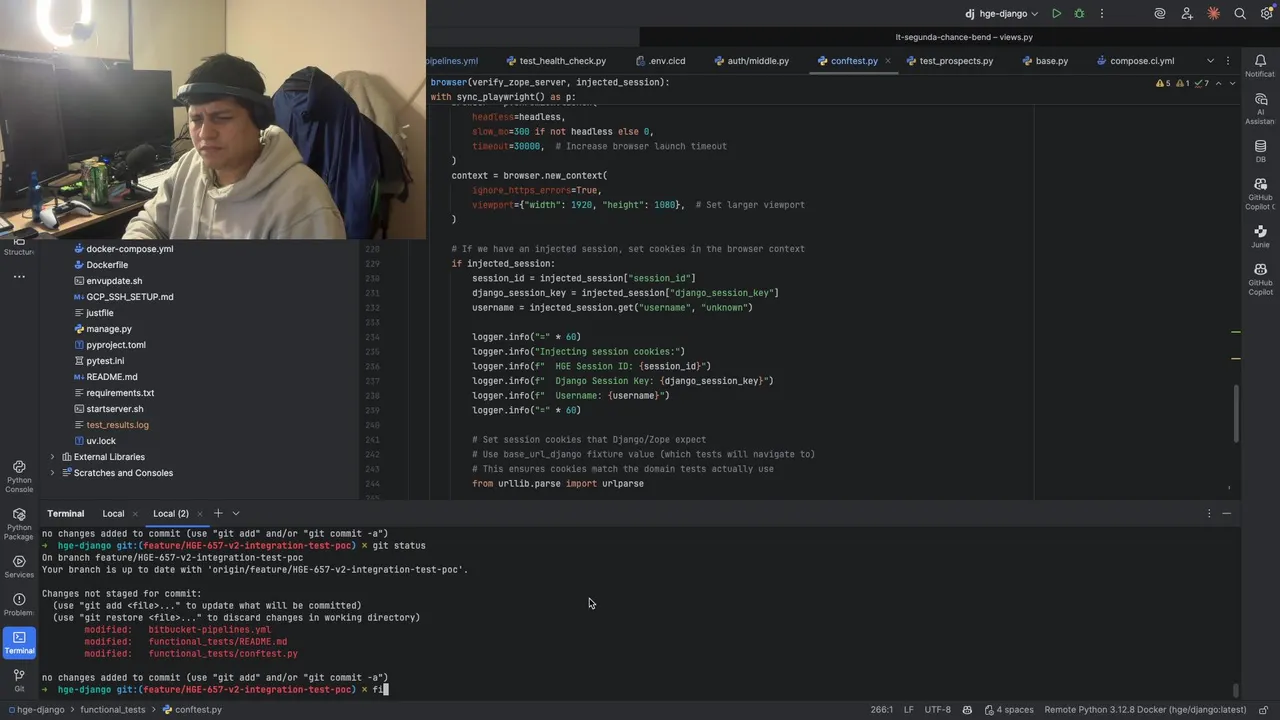Open the DB database tool window
This screenshot has height=720, width=1280.
(1260, 151)
